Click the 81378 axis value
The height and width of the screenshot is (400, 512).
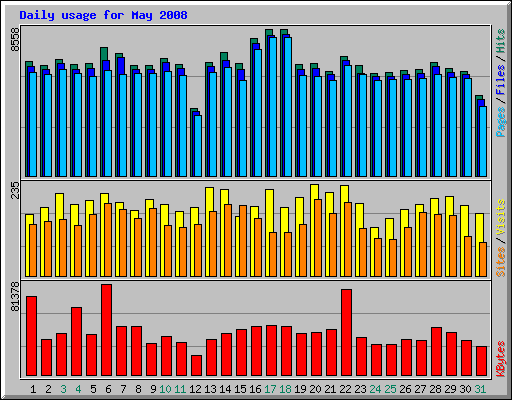15,297
